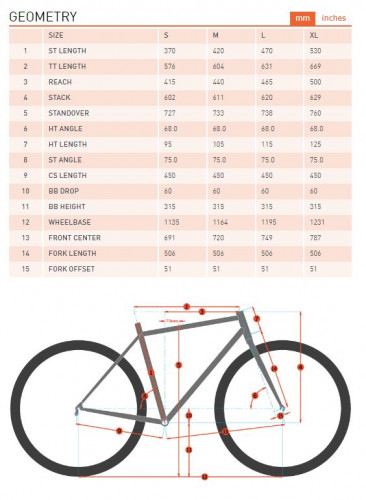
Task: Click the ST LENGTH row label
Action: click(67, 51)
